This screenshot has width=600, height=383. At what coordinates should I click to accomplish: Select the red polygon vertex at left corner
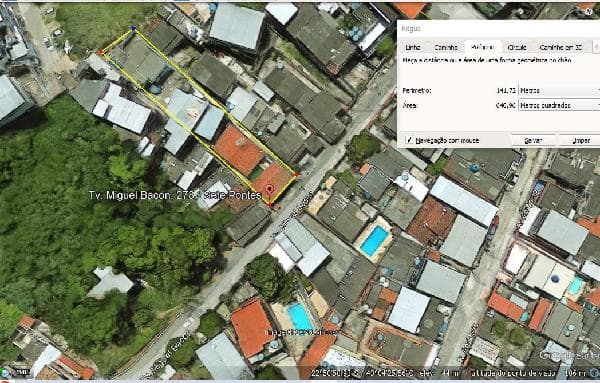click(x=101, y=52)
